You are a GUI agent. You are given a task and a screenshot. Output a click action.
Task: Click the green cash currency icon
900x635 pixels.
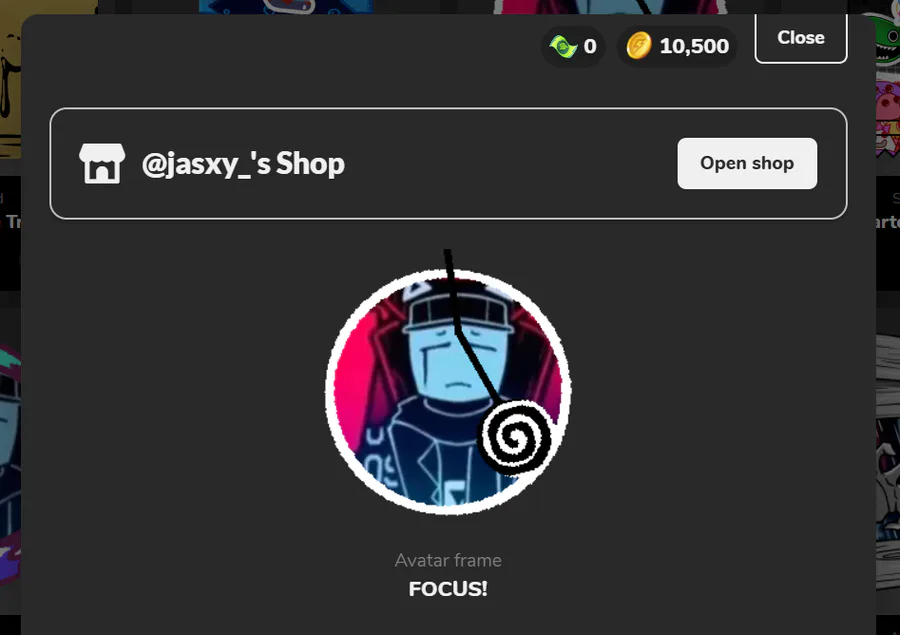pyautogui.click(x=563, y=47)
